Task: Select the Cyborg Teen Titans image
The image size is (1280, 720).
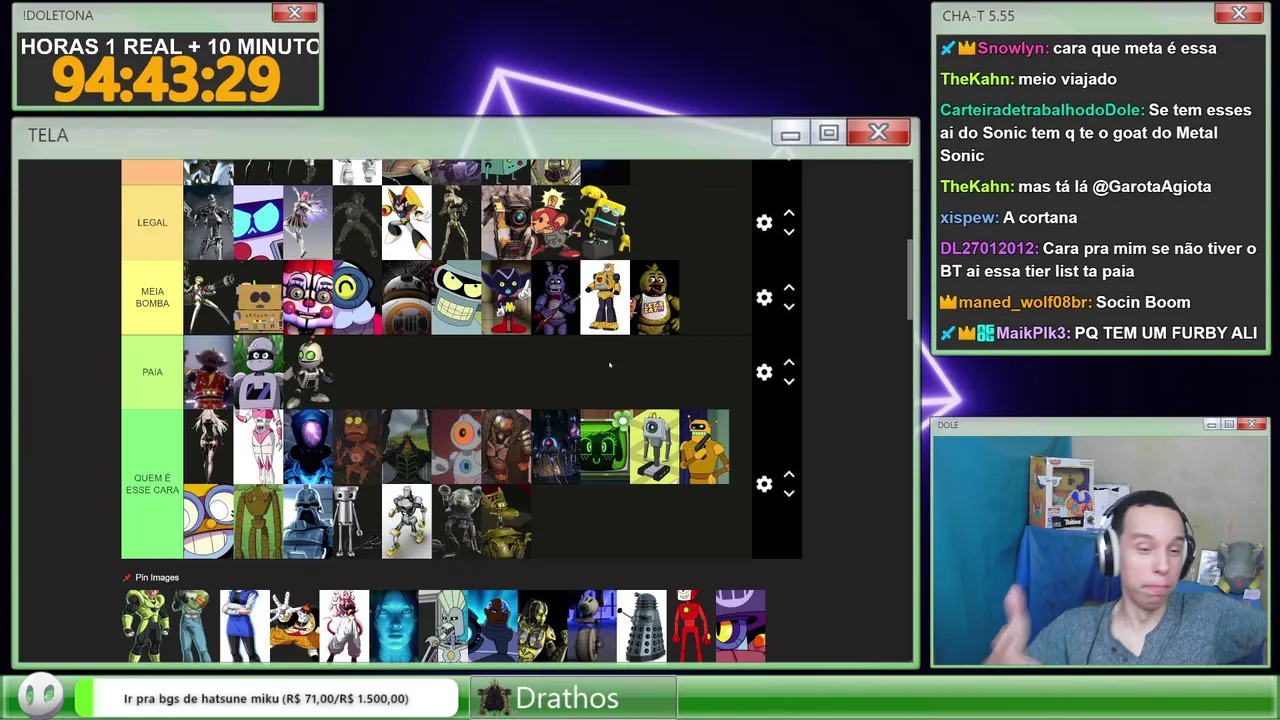Action: point(493,626)
